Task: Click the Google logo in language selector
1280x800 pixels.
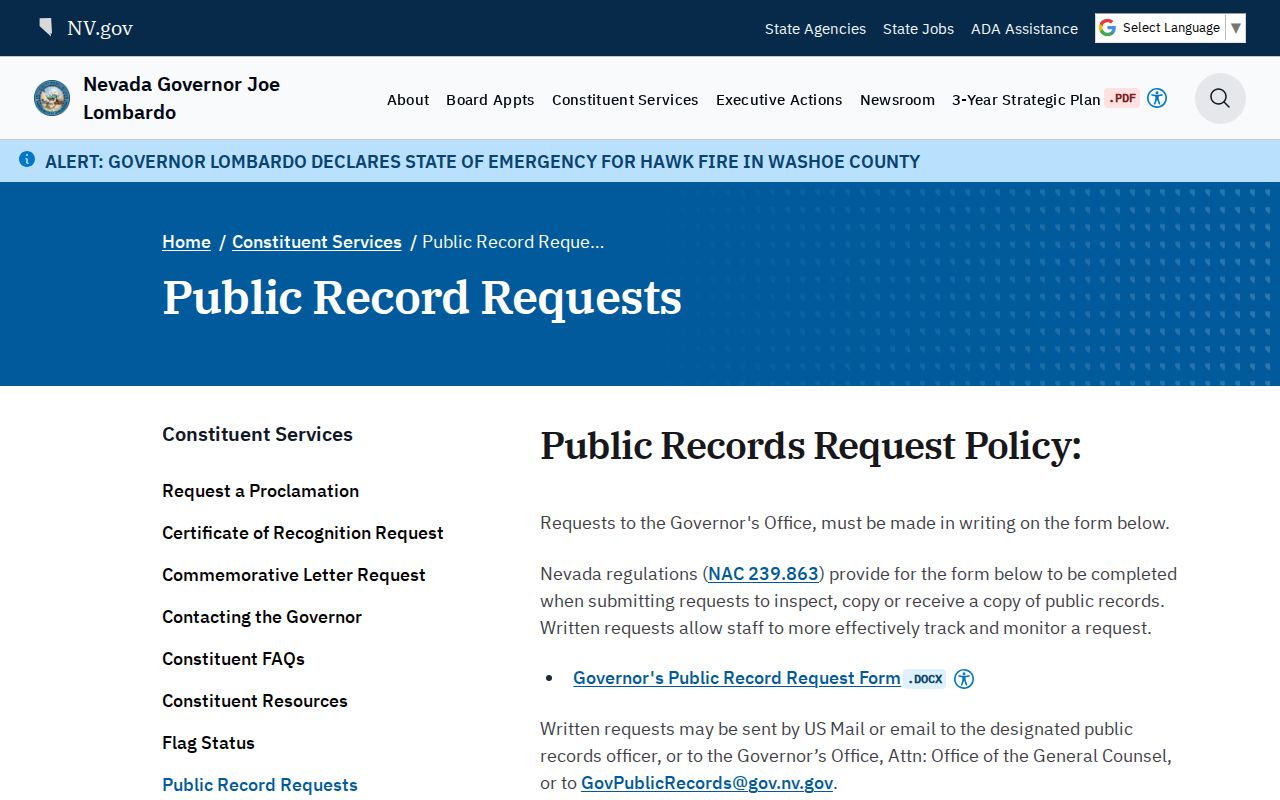Action: point(1107,28)
